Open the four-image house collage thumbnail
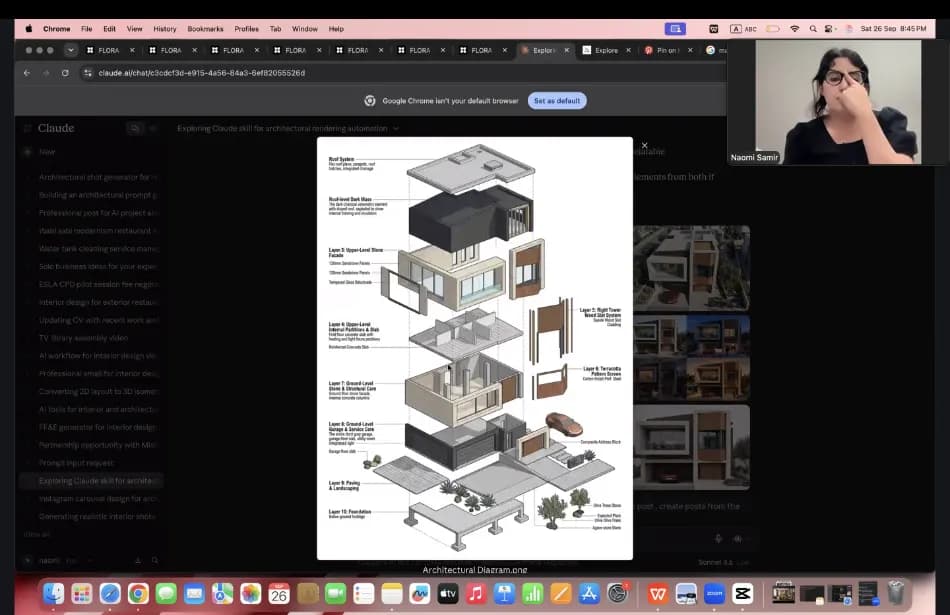Screen dimensions: 950x615 pyautogui.click(x=691, y=358)
